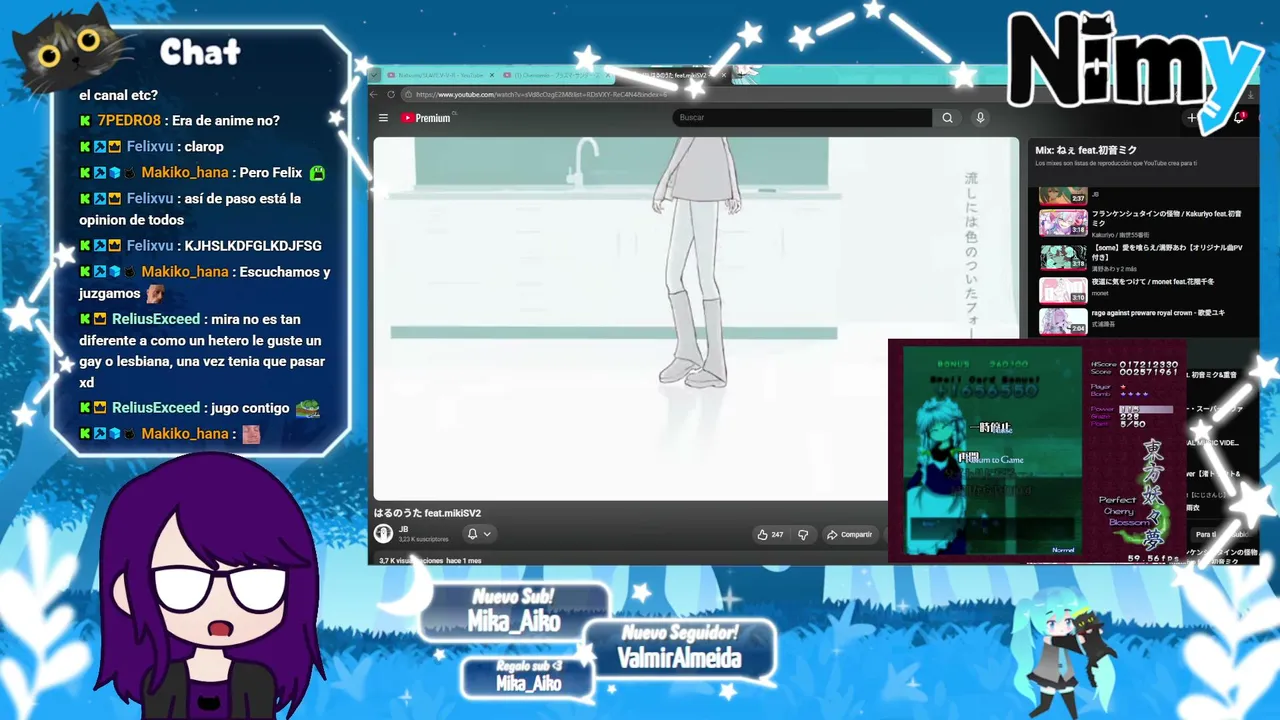1280x720 pixels.
Task: Click the 3,7 K visualizaciones description text
Action: [430, 561]
